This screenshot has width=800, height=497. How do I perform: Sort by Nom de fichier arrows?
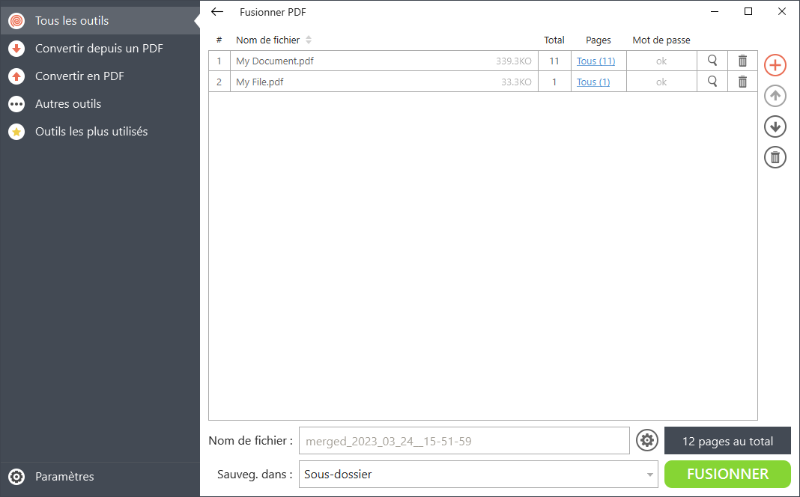tap(308, 40)
